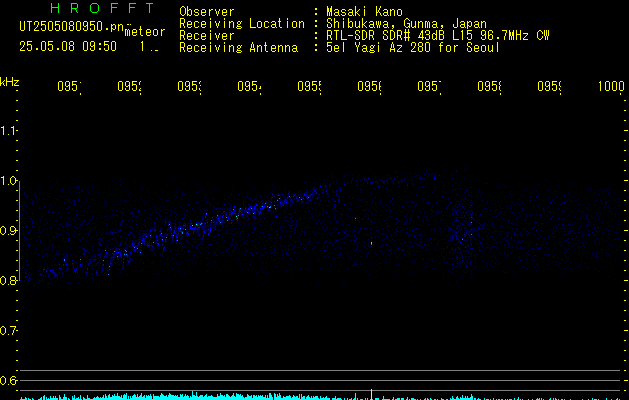The image size is (629, 400).
Task: Click the 1.1 frequency axis label
Action: 8,131
